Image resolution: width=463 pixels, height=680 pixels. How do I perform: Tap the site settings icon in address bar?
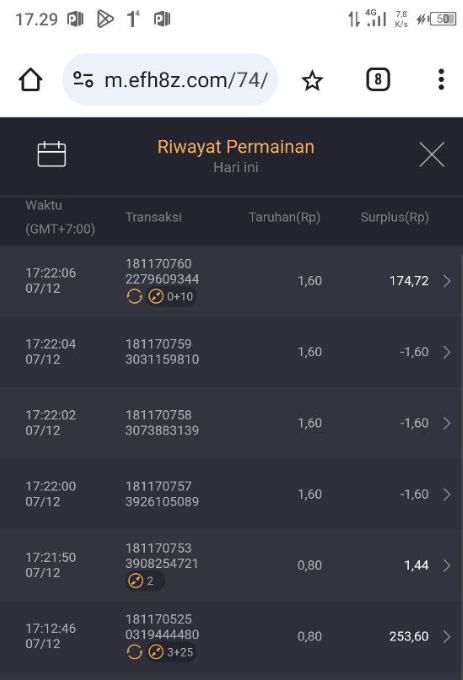pyautogui.click(x=83, y=80)
